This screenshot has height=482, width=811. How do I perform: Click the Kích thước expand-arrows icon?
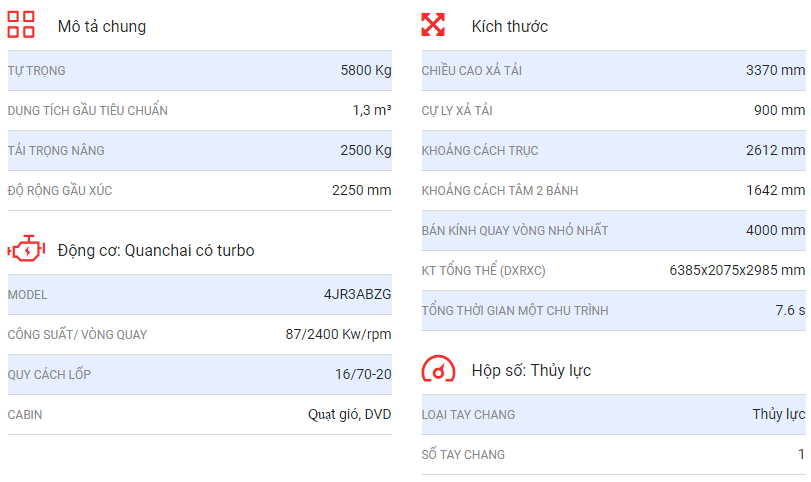click(433, 24)
